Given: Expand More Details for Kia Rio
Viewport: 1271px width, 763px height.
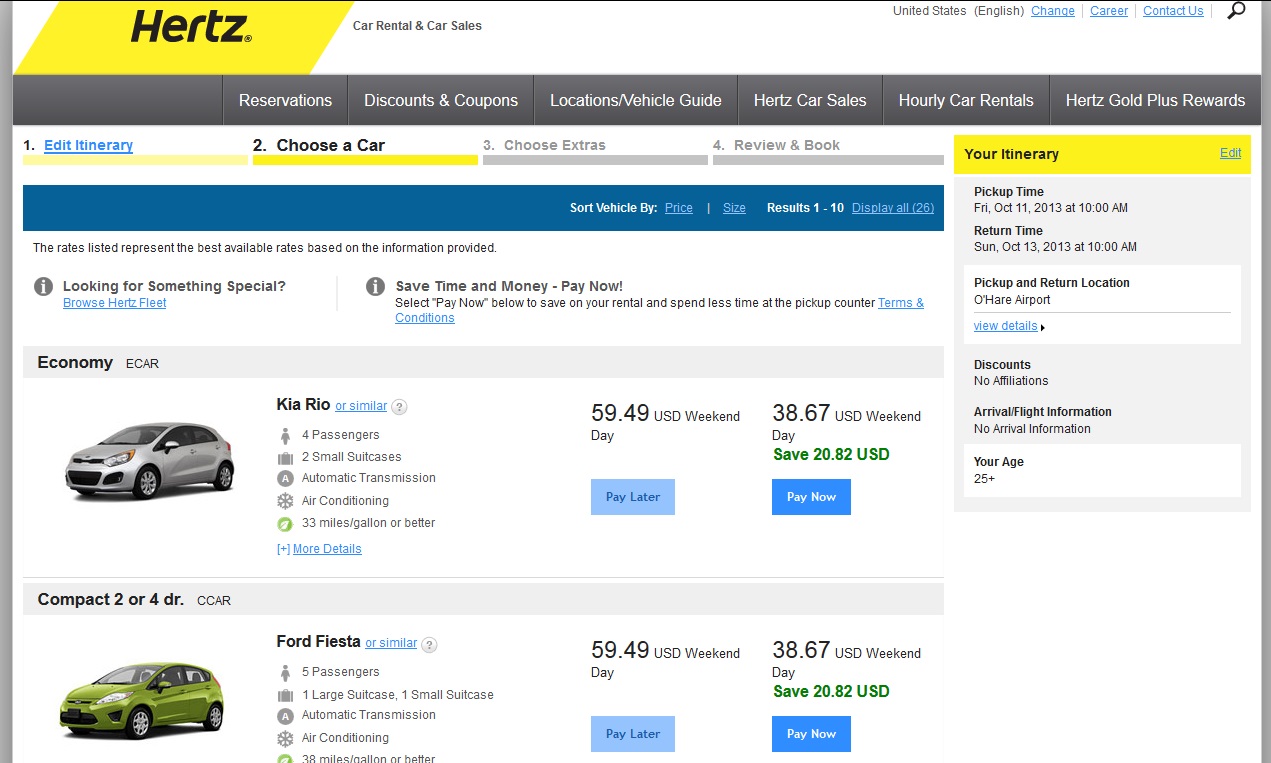Looking at the screenshot, I should (x=319, y=549).
